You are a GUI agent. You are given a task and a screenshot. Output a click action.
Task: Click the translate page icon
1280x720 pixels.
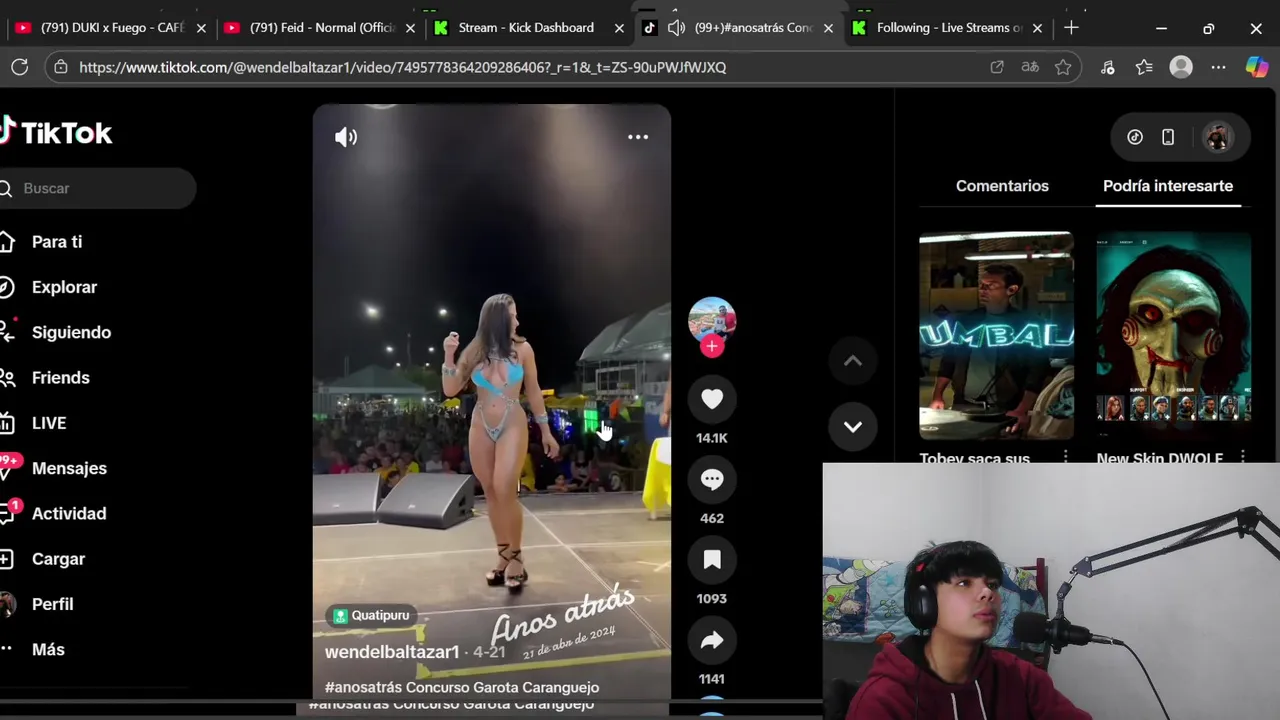pyautogui.click(x=1030, y=67)
